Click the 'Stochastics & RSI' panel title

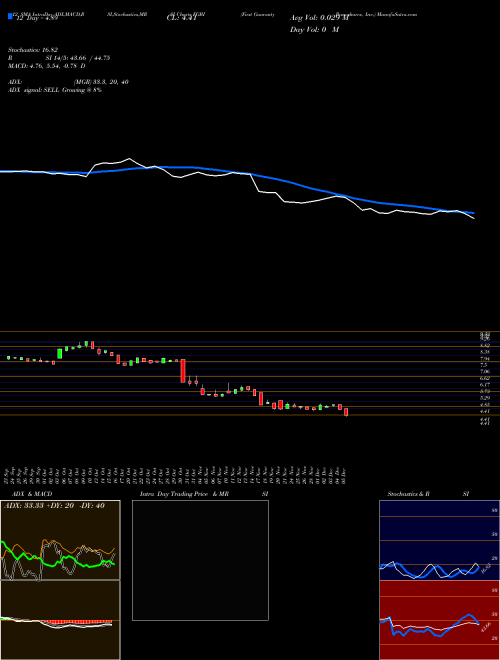pyautogui.click(x=428, y=494)
